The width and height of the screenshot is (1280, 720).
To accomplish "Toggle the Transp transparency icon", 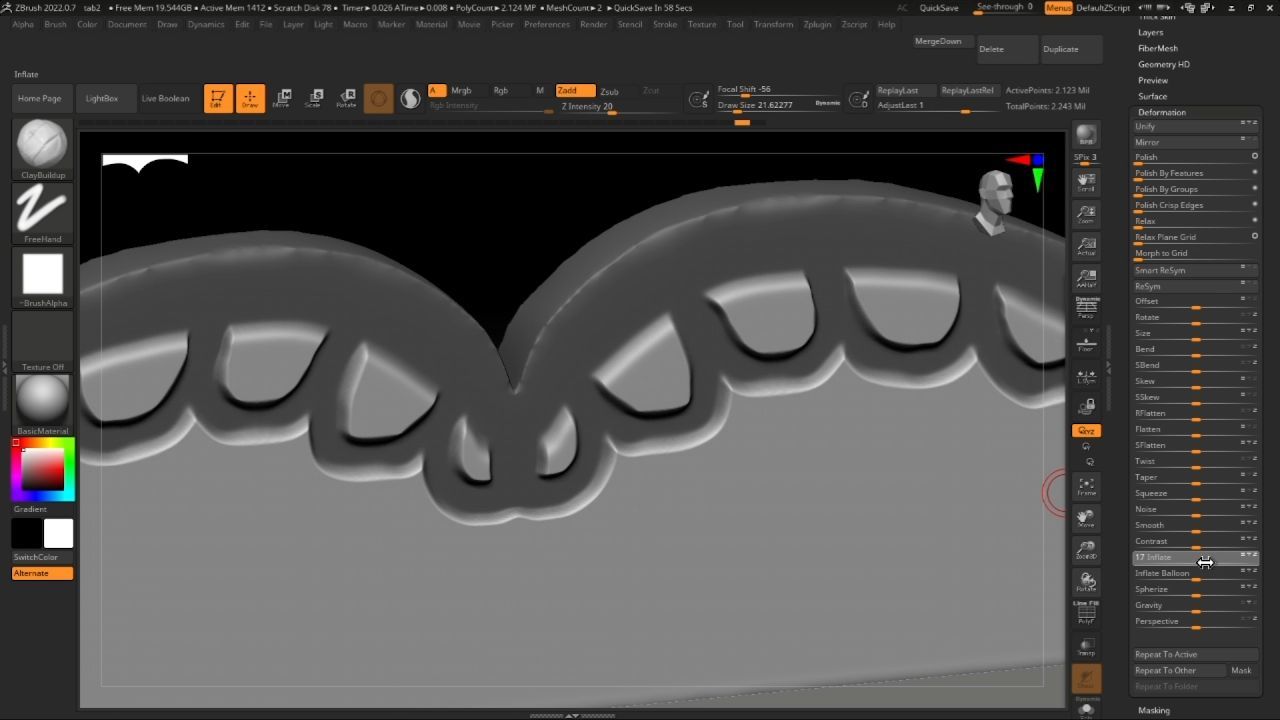I will click(1086, 646).
